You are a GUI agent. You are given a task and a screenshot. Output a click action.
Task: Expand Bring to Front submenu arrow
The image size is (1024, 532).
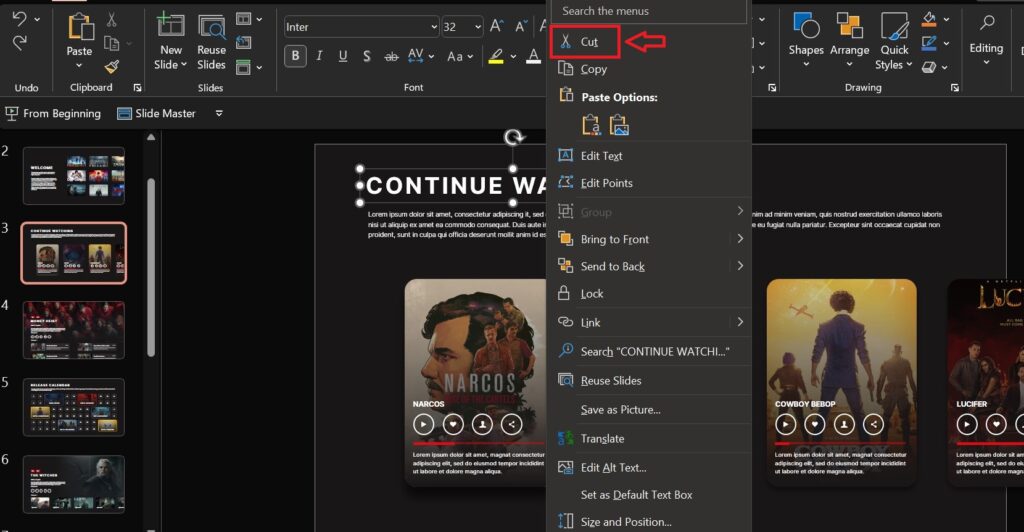[x=740, y=239]
